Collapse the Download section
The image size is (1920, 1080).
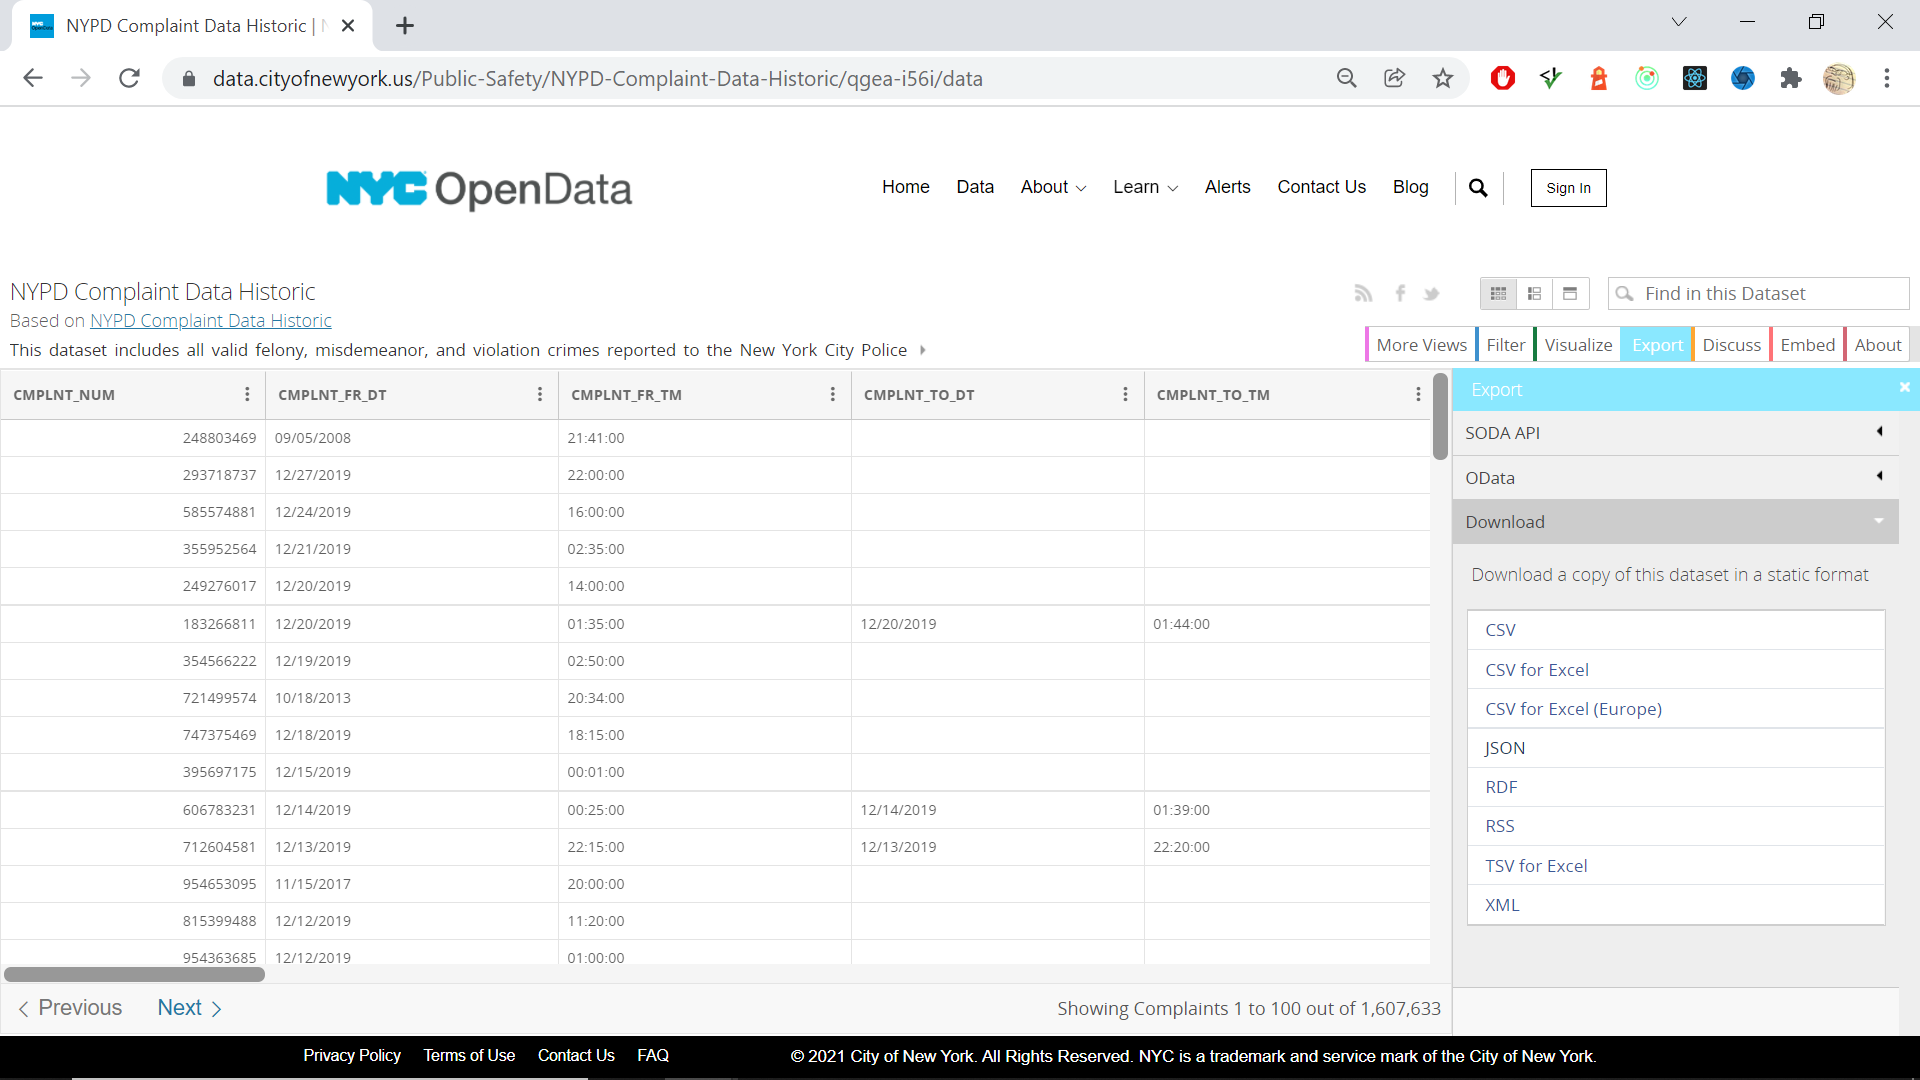(x=1675, y=522)
